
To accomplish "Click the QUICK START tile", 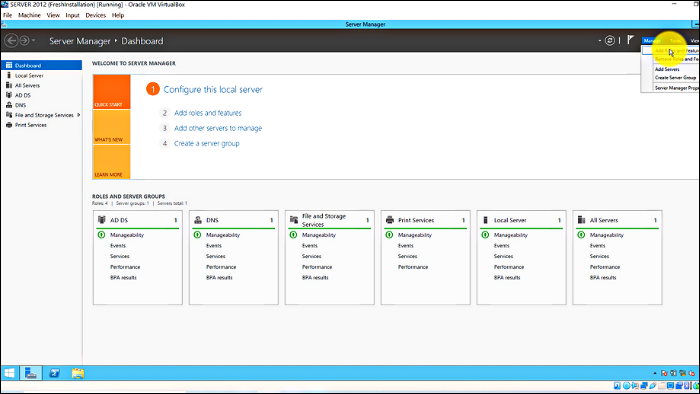I will pos(112,92).
